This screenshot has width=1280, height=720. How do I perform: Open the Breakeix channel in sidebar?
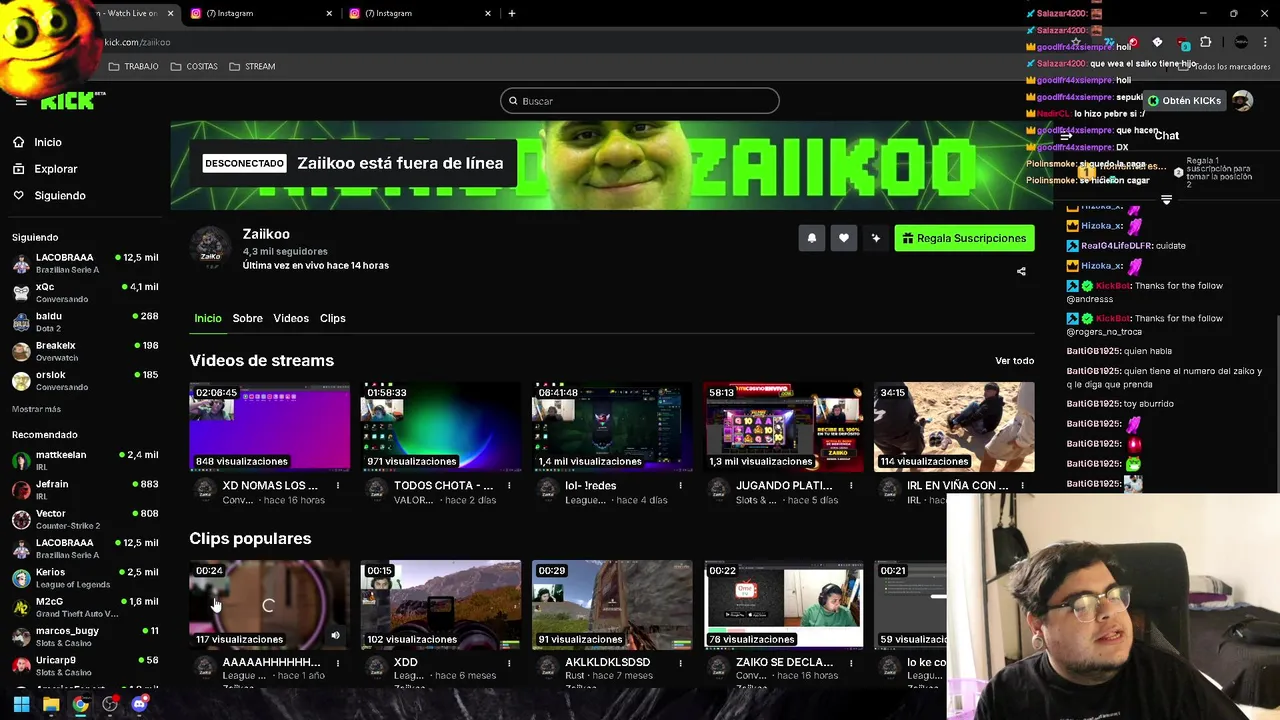(x=85, y=351)
